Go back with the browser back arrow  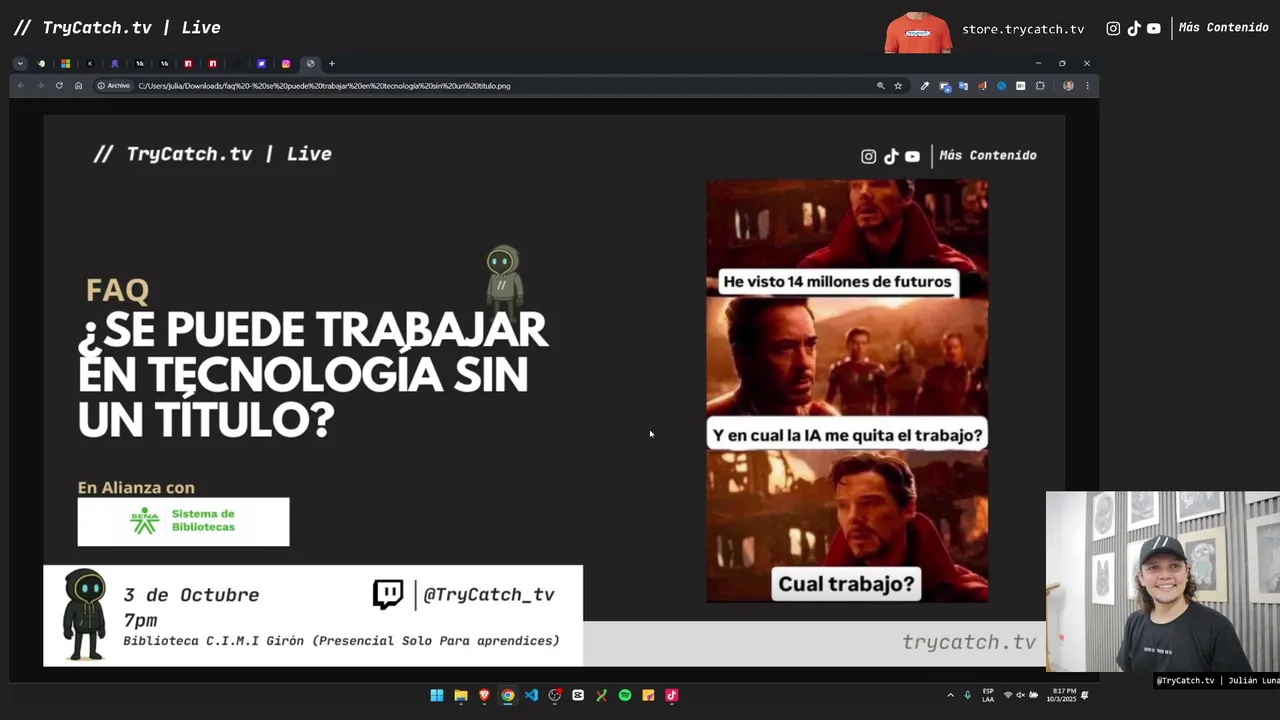coord(21,86)
